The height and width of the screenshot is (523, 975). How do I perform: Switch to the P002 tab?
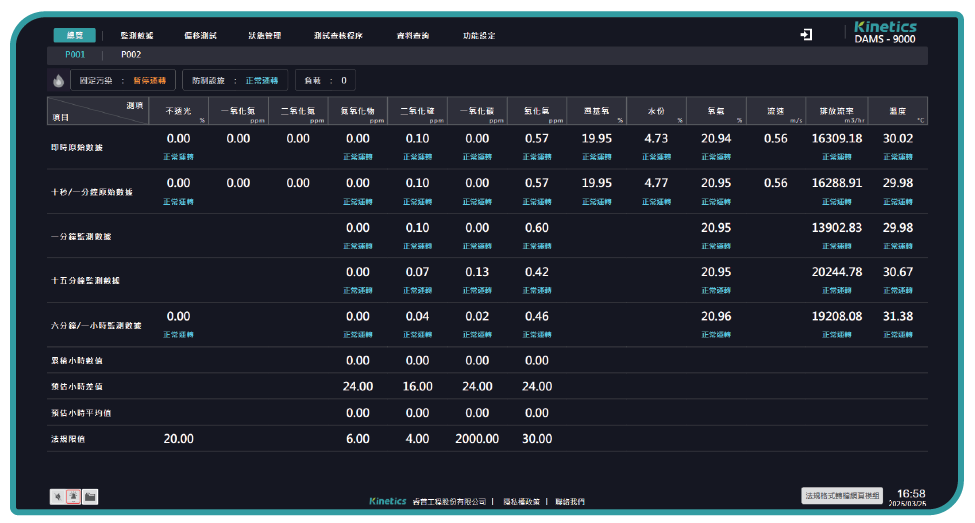coord(131,55)
